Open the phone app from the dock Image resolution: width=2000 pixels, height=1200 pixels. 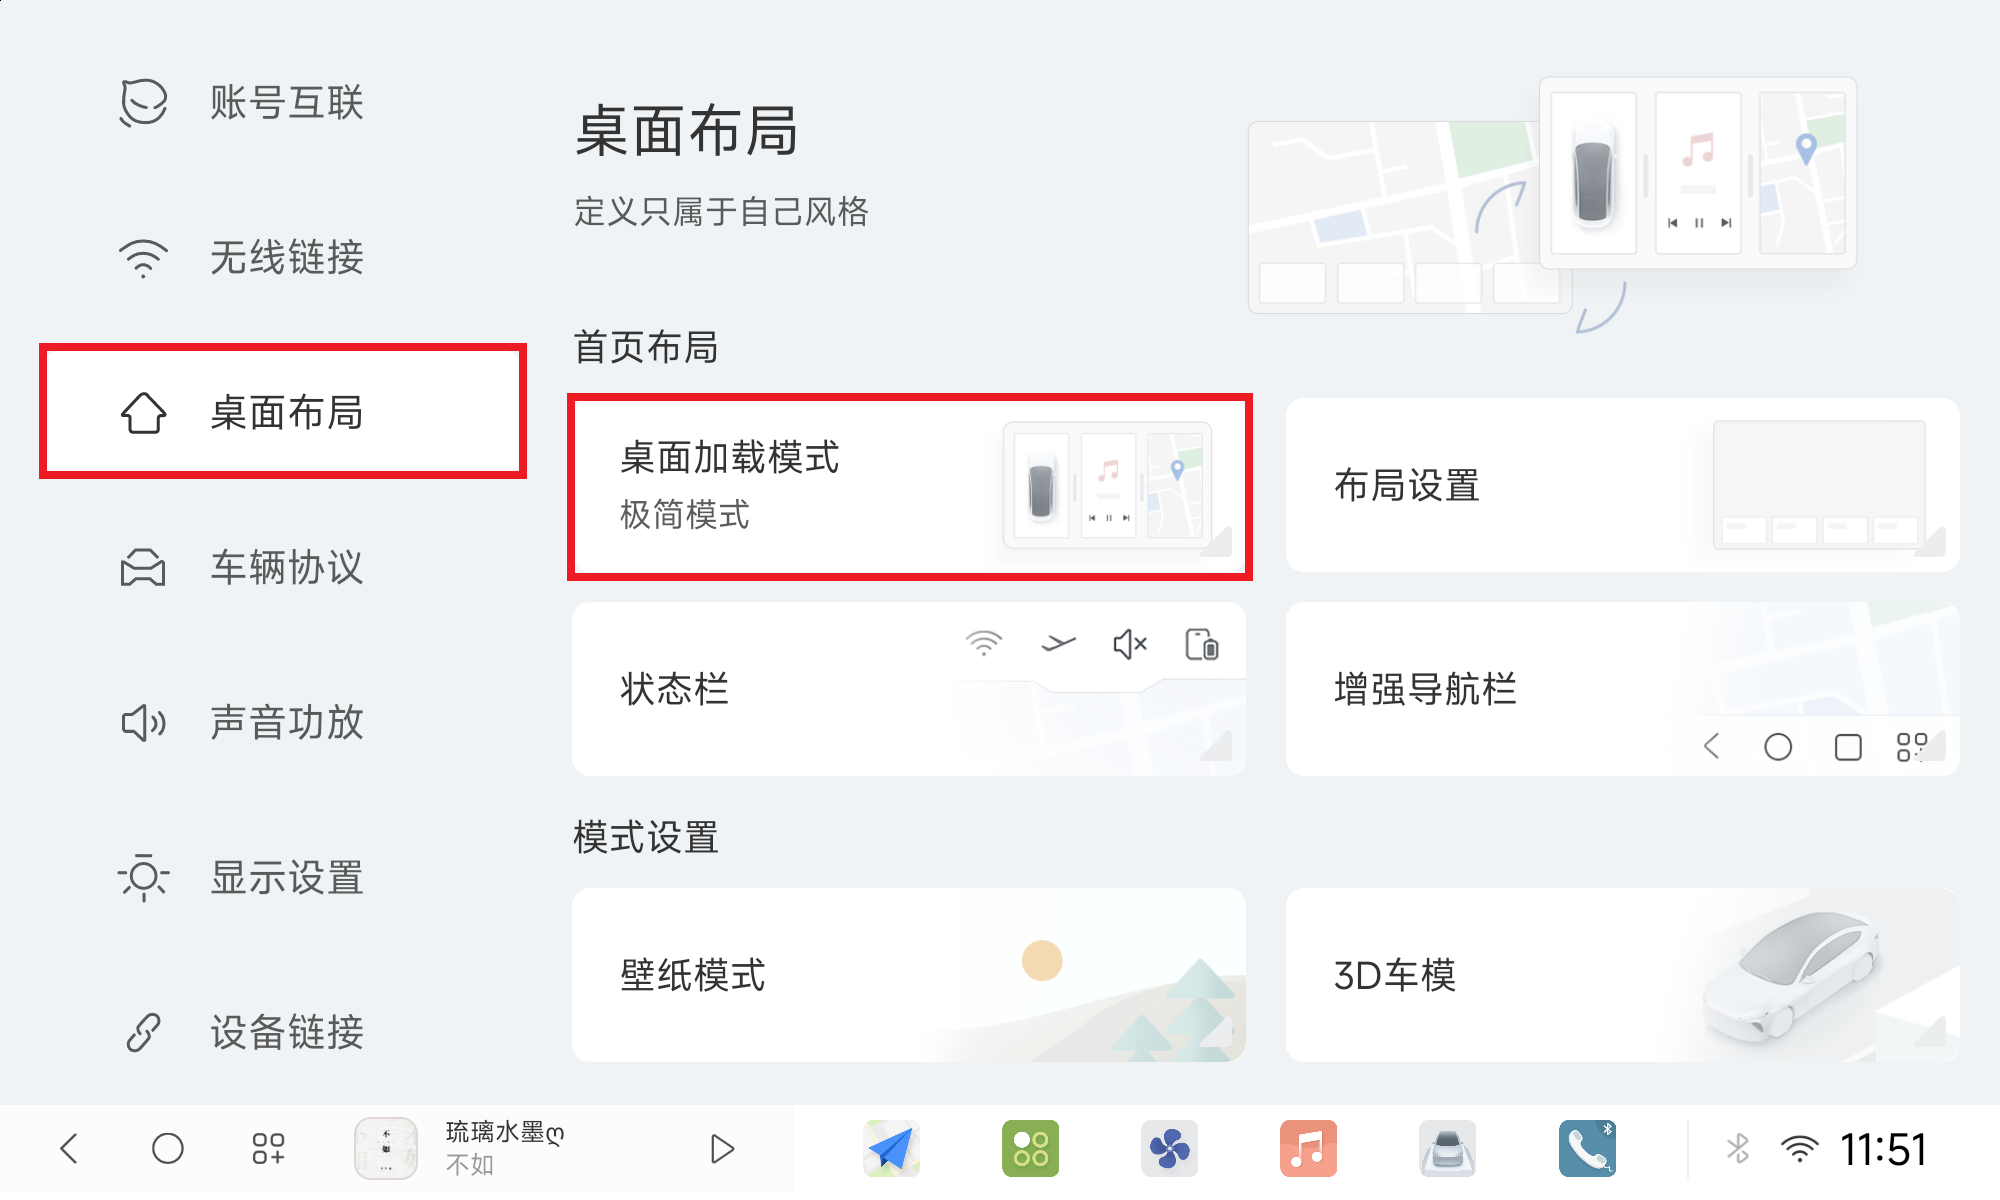pos(1586,1148)
